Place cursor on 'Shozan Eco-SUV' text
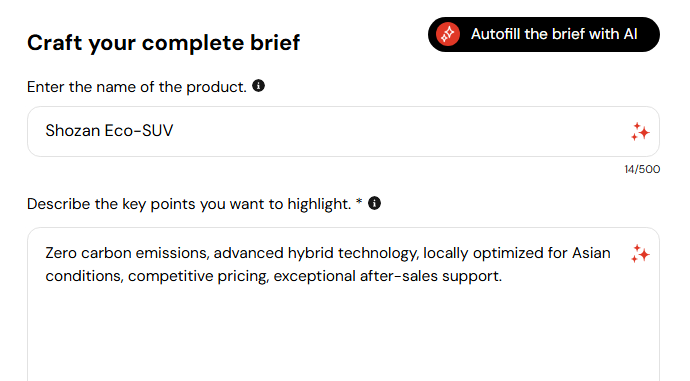The image size is (690, 381). tap(109, 131)
